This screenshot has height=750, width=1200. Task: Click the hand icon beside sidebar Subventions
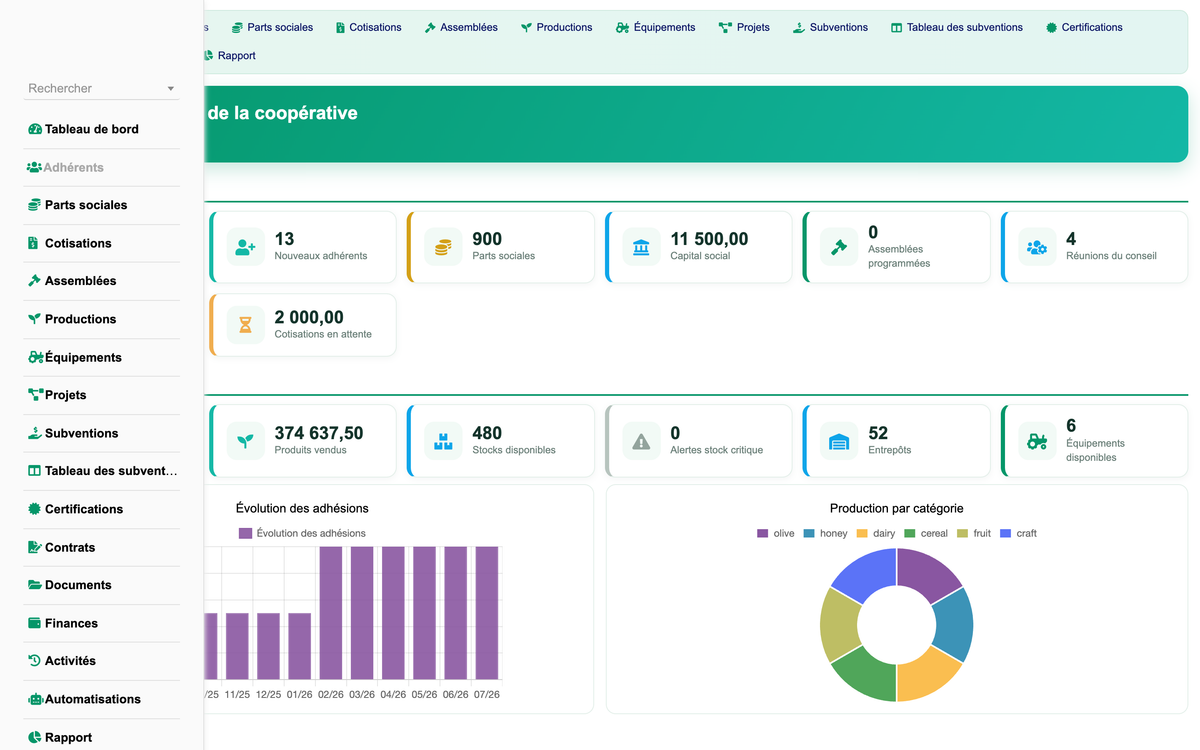point(35,433)
